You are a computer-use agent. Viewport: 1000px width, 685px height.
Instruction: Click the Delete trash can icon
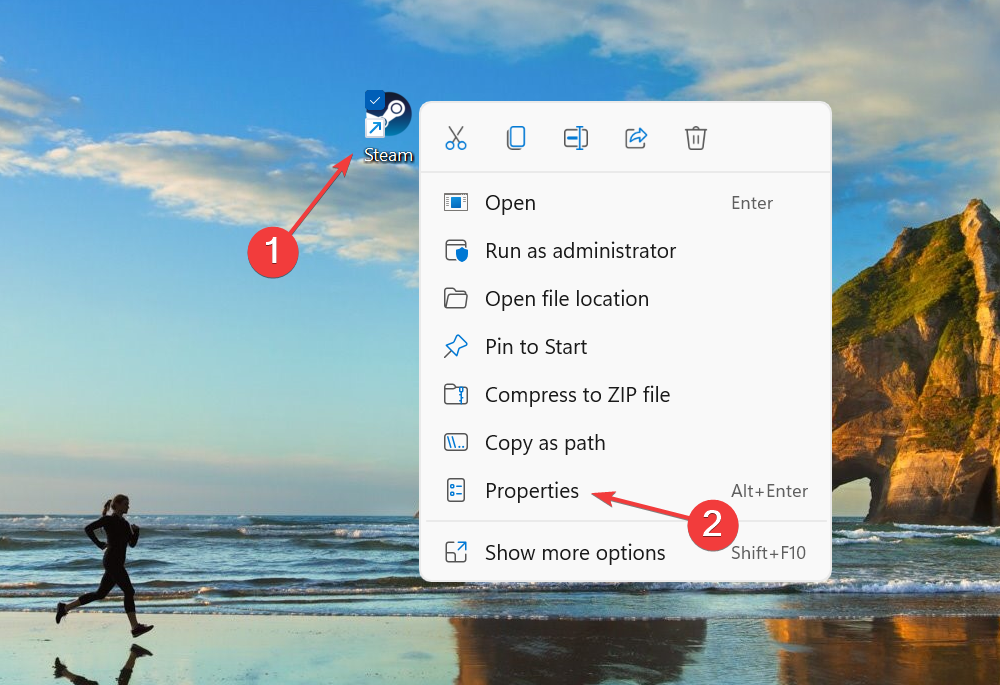[x=696, y=138]
